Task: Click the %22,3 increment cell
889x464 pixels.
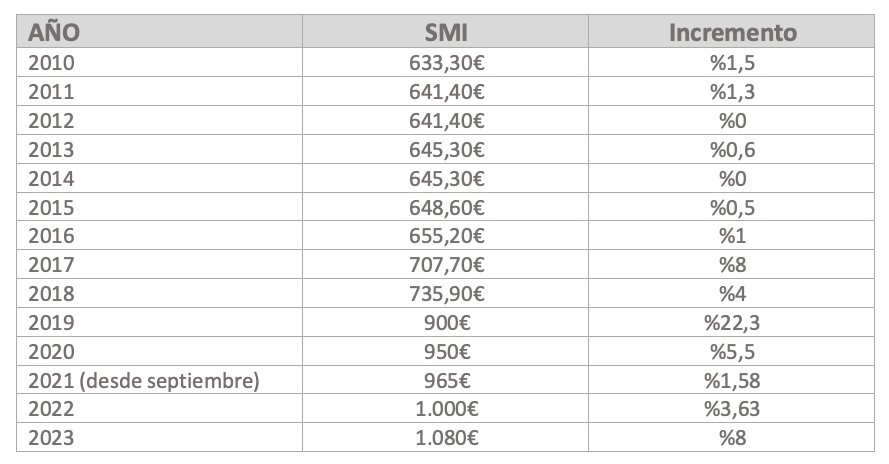Action: coord(732,322)
